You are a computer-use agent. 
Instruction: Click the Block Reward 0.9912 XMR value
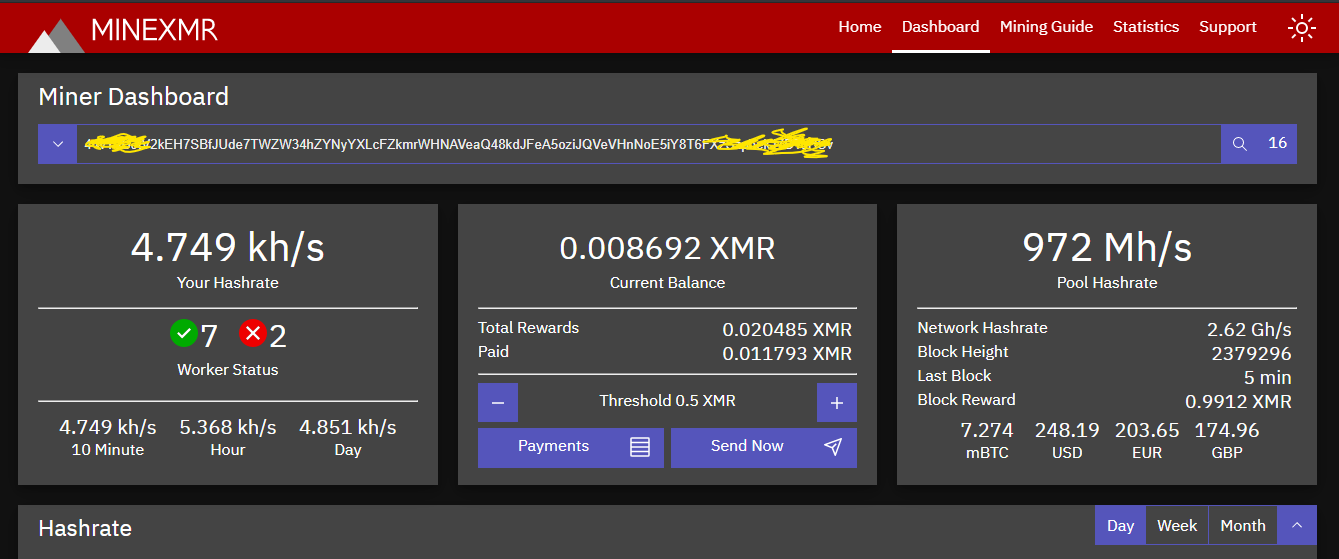pyautogui.click(x=1238, y=402)
